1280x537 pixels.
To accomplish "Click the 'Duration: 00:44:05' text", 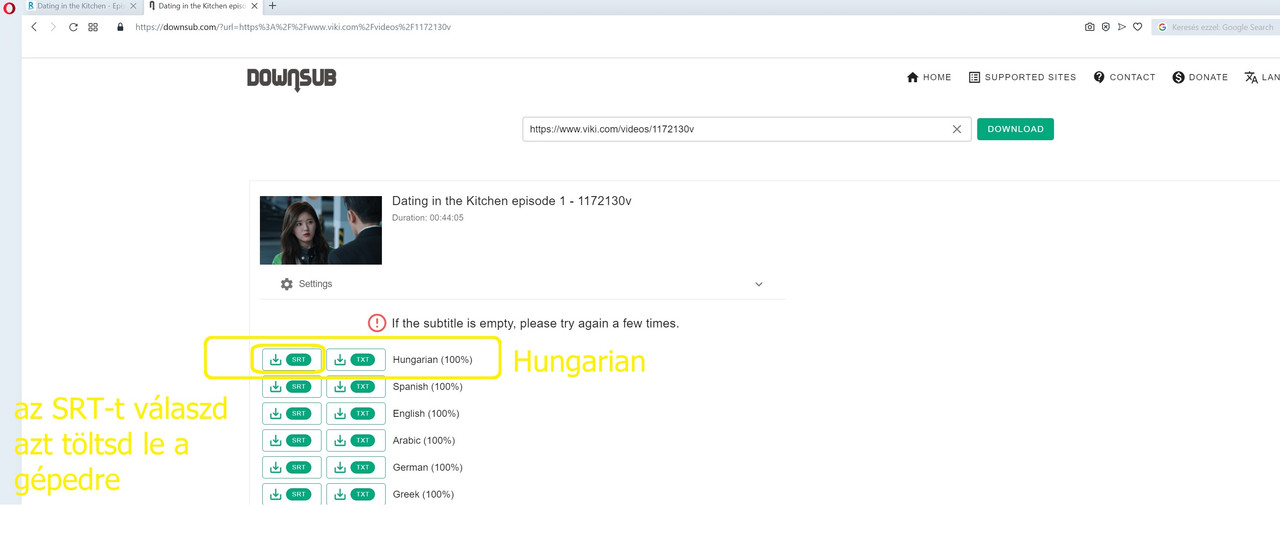I will (428, 217).
